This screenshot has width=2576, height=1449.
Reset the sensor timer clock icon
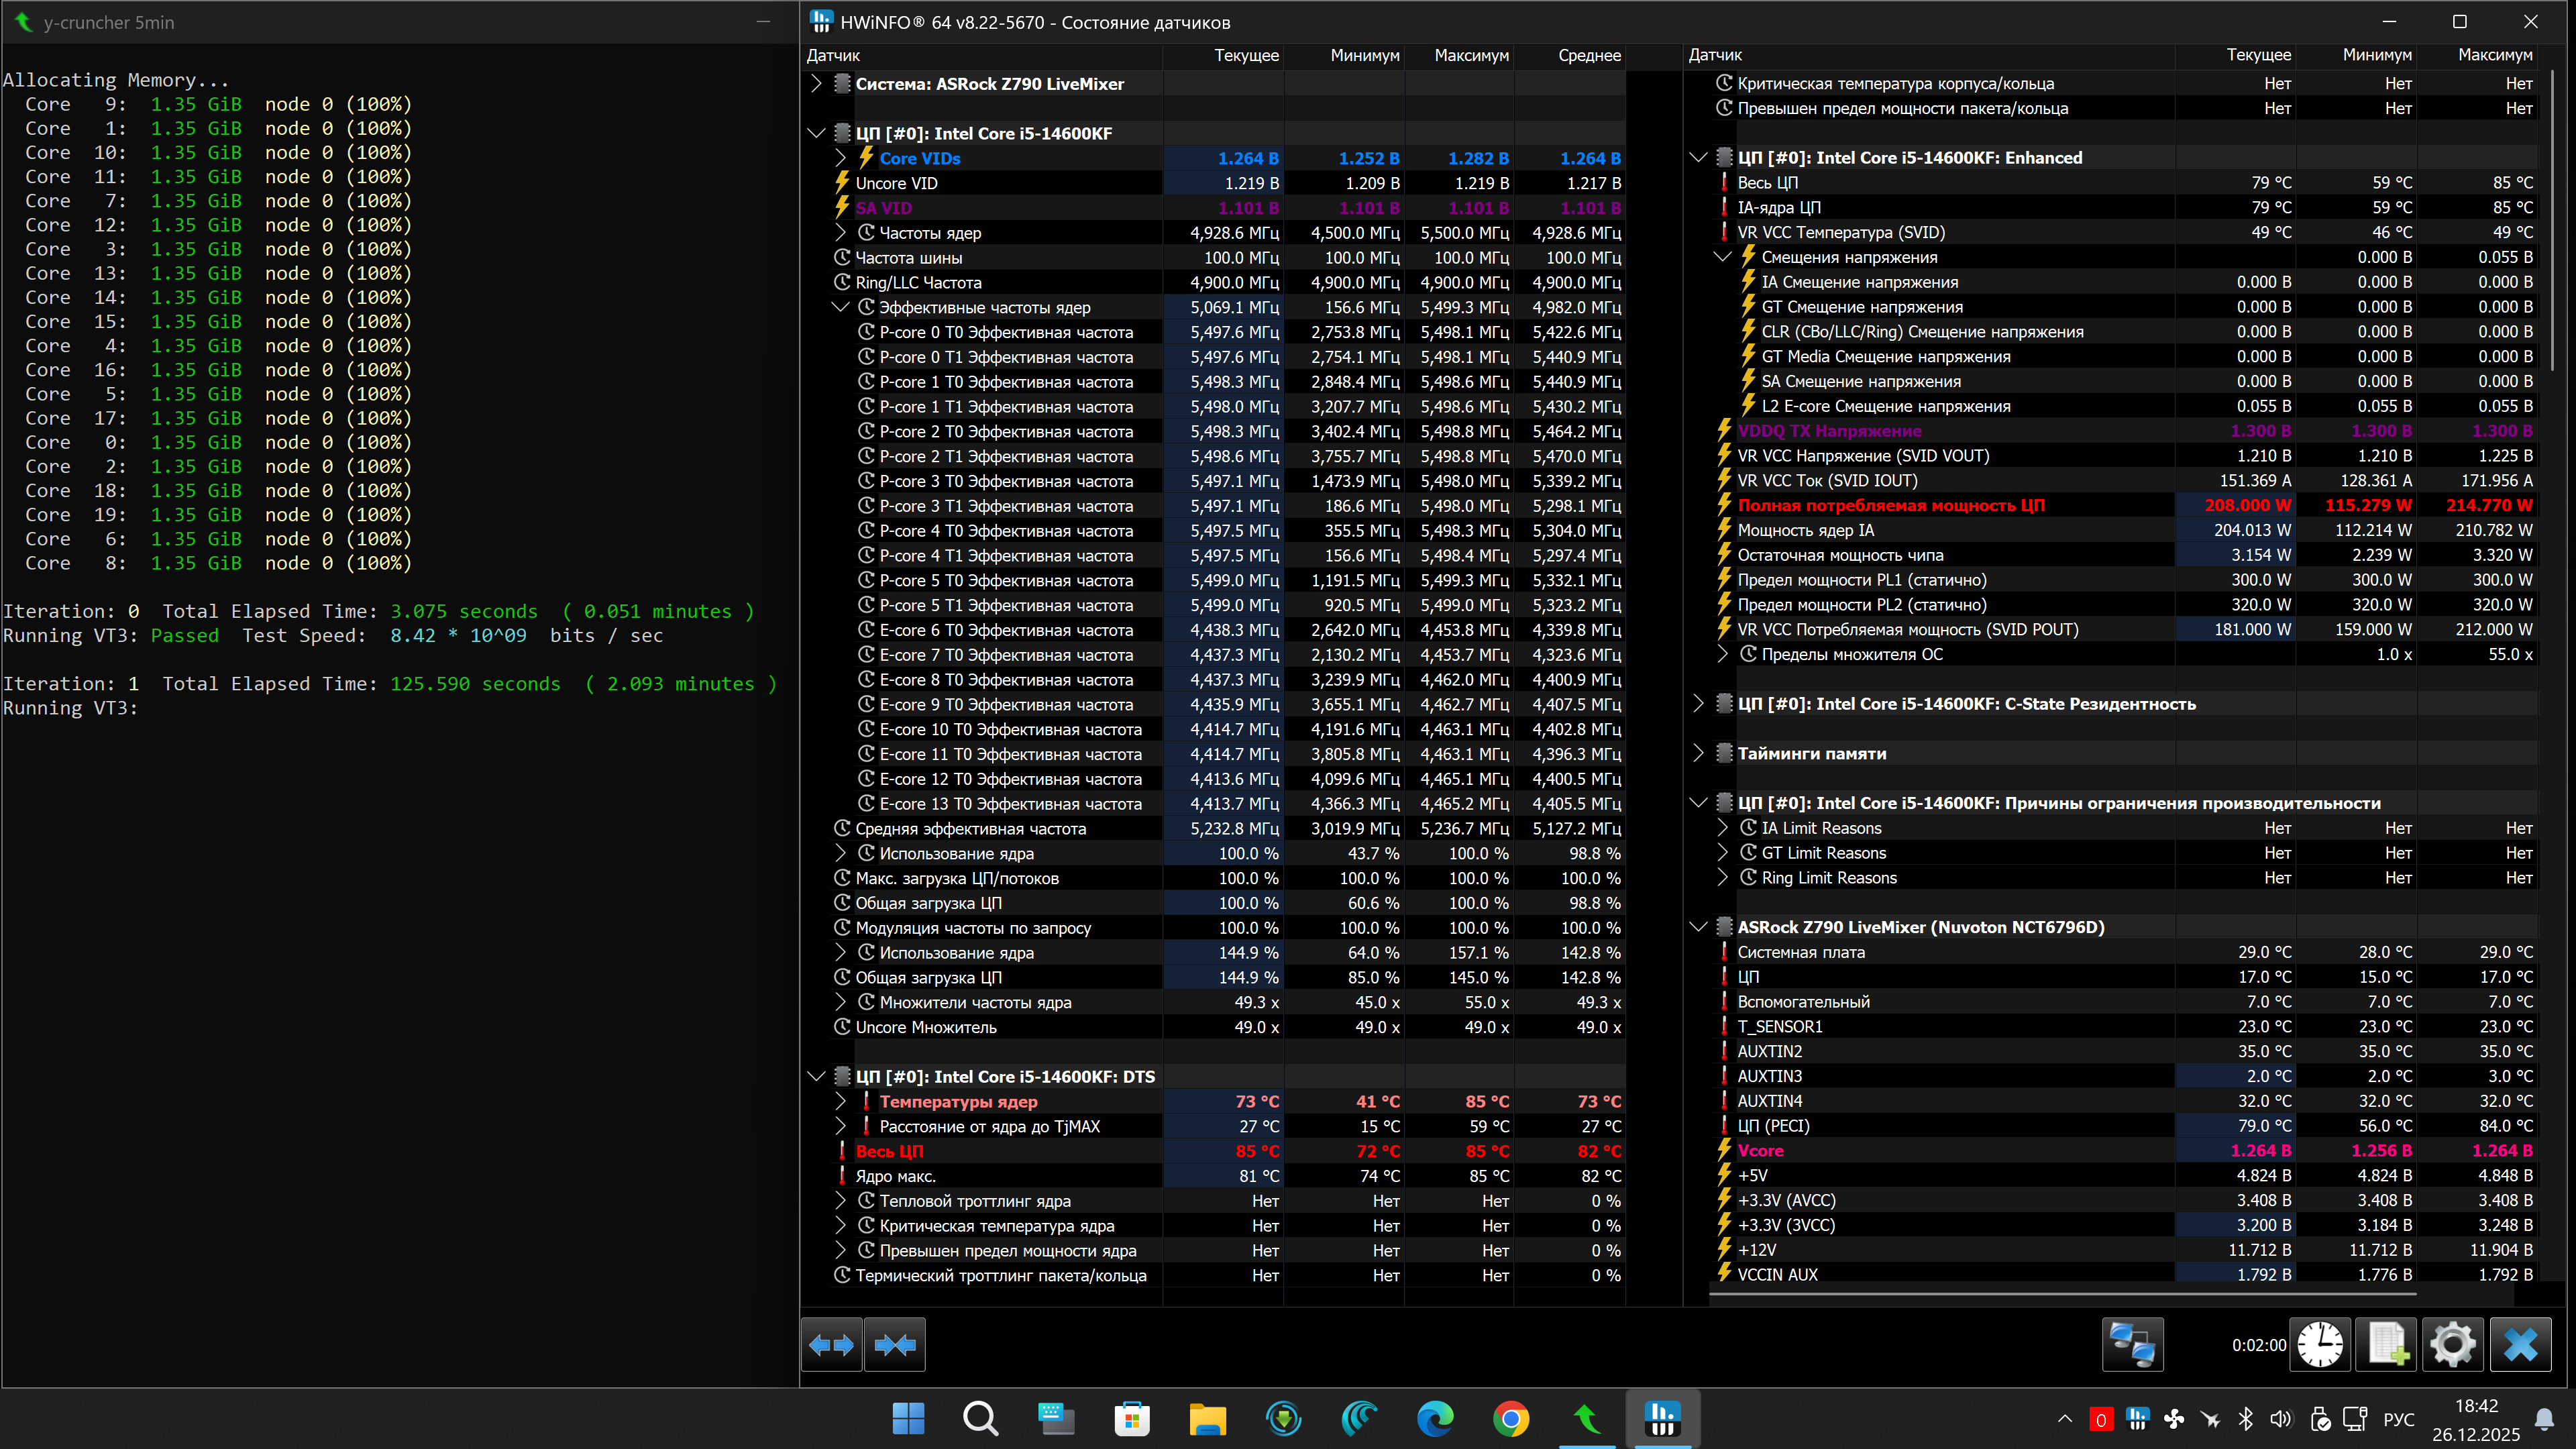click(x=2319, y=1345)
